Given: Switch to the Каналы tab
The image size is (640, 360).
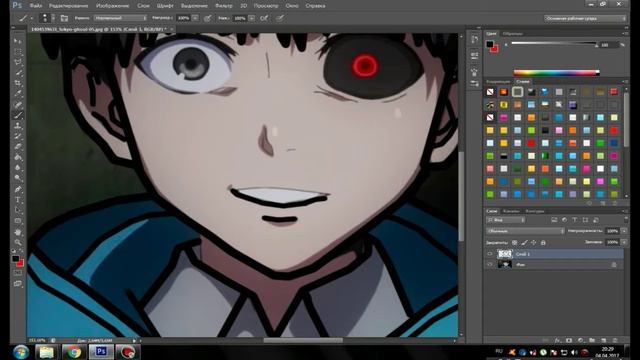Looking at the screenshot, I should point(511,211).
